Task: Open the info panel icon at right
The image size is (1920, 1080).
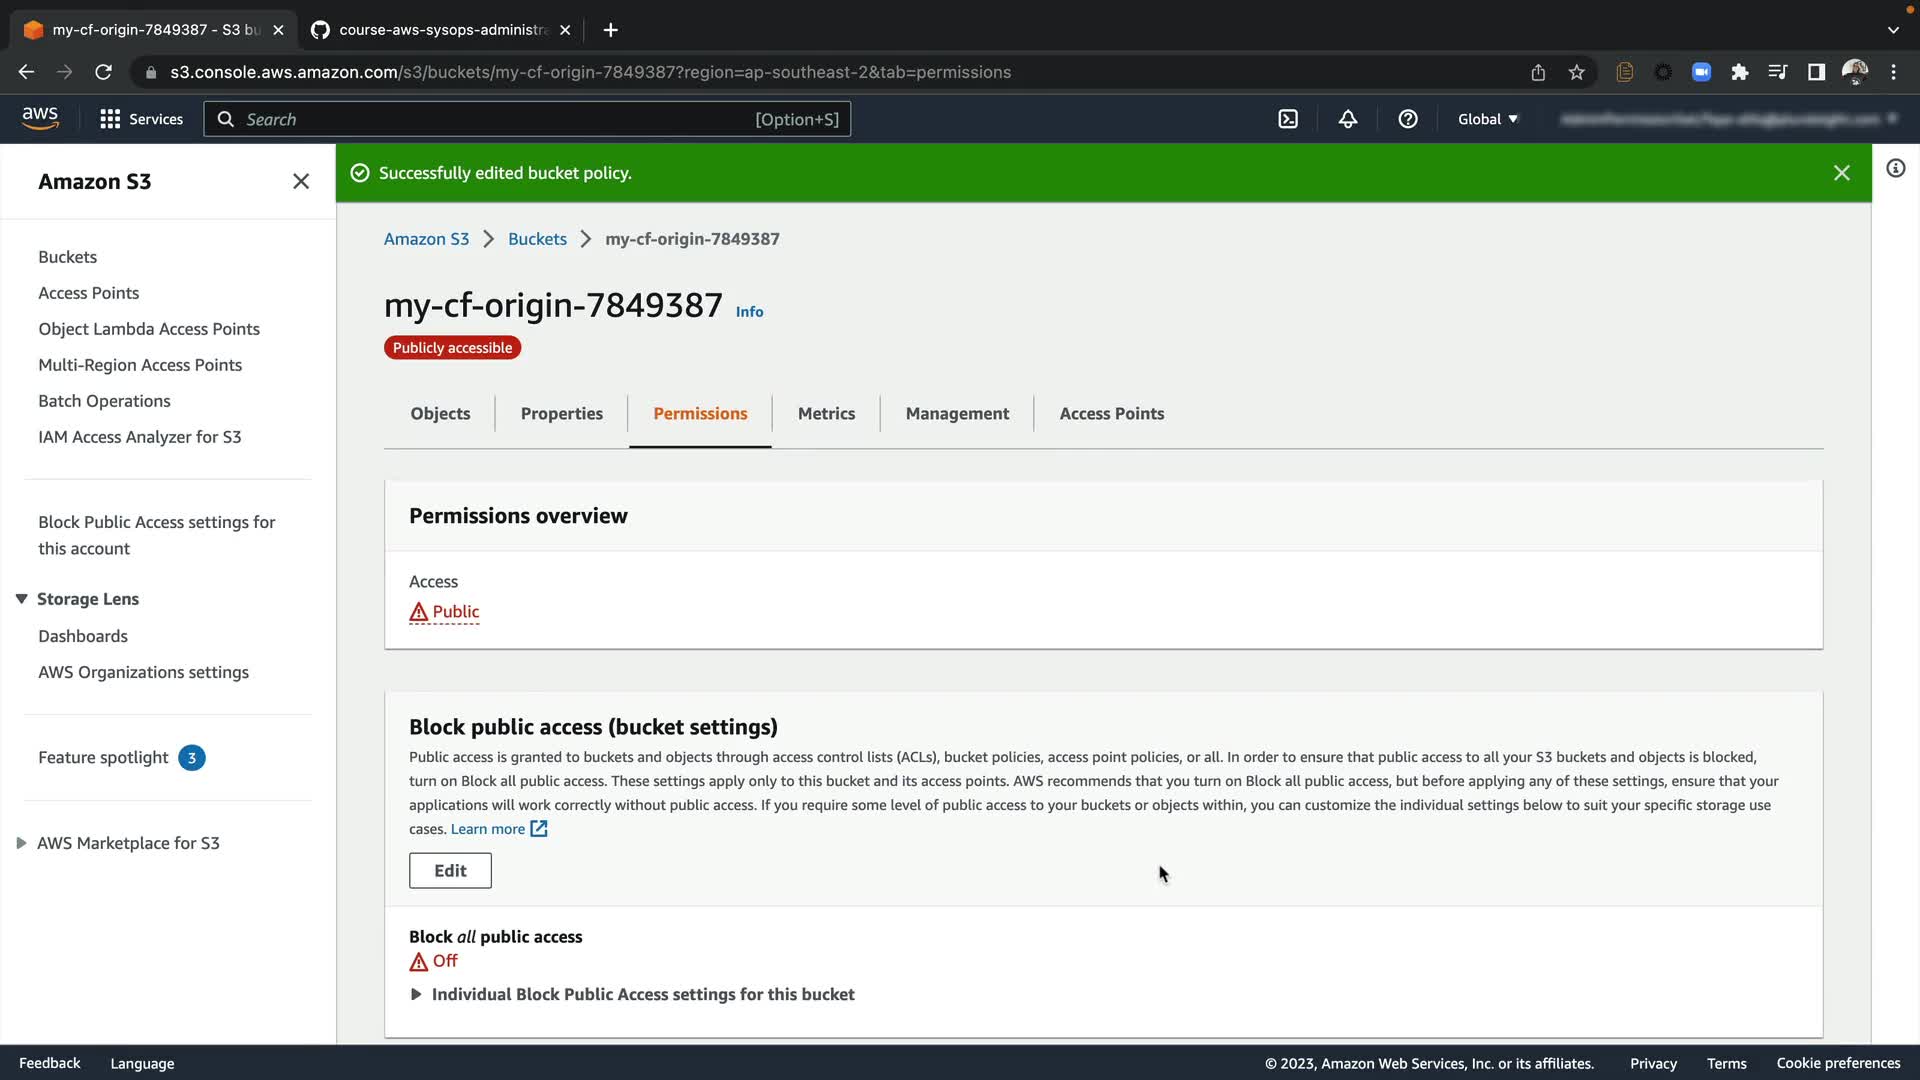Action: pyautogui.click(x=1895, y=168)
